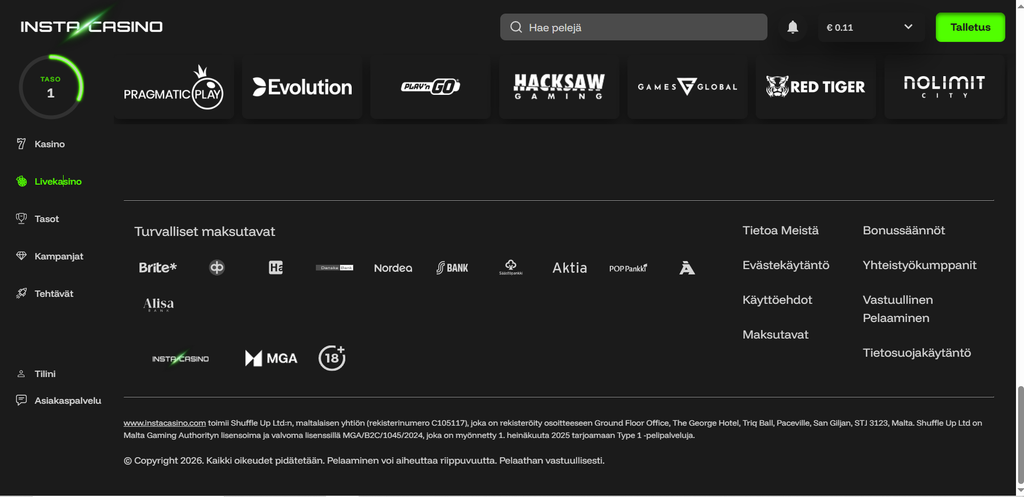
Task: Open the Yhteistyökumppanit link
Action: point(920,265)
